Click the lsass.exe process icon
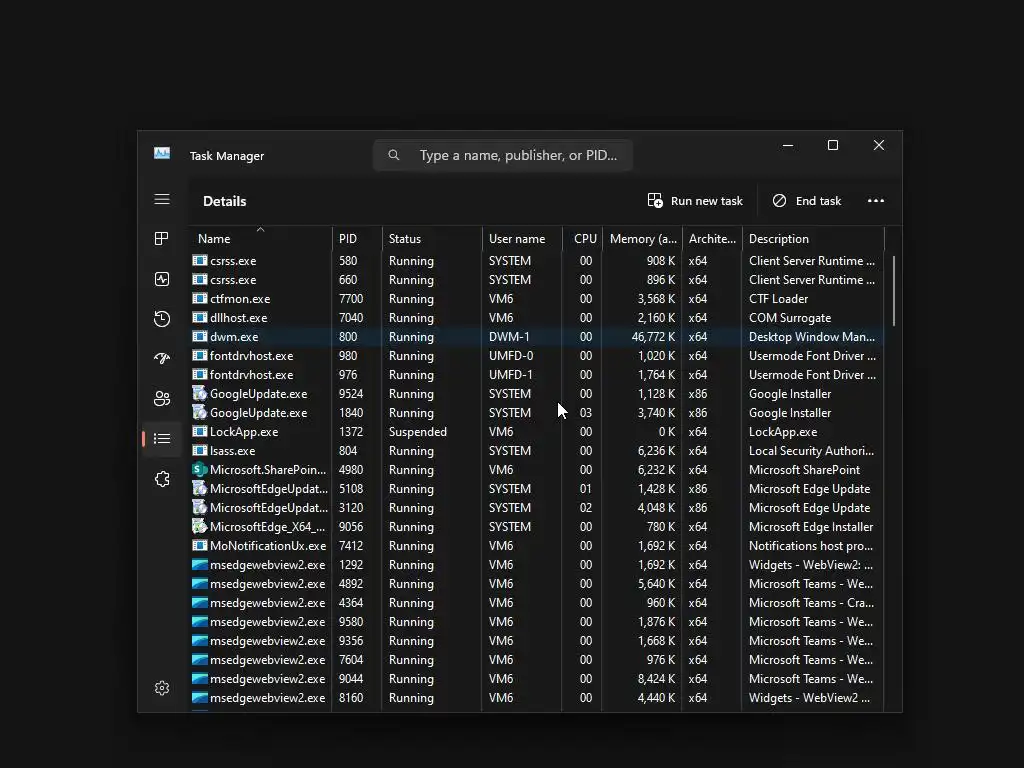Screen dimensions: 1024x768 (x=199, y=451)
